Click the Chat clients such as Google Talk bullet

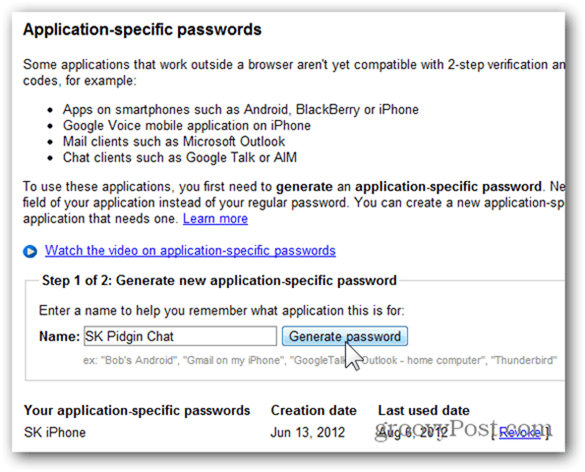pyautogui.click(x=180, y=158)
